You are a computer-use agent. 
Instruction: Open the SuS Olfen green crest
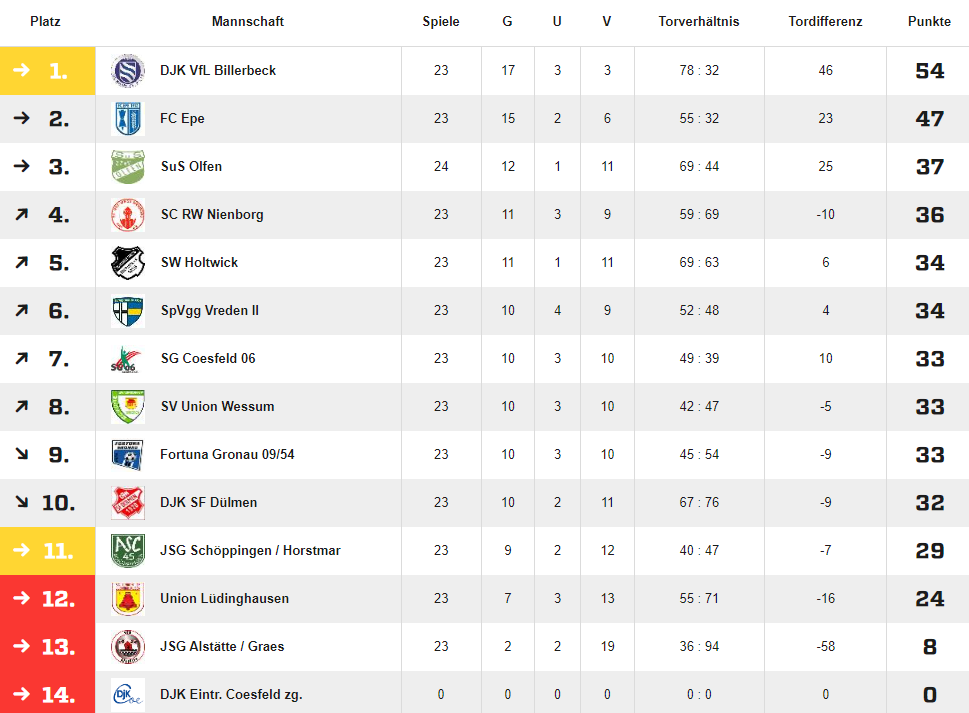128,167
